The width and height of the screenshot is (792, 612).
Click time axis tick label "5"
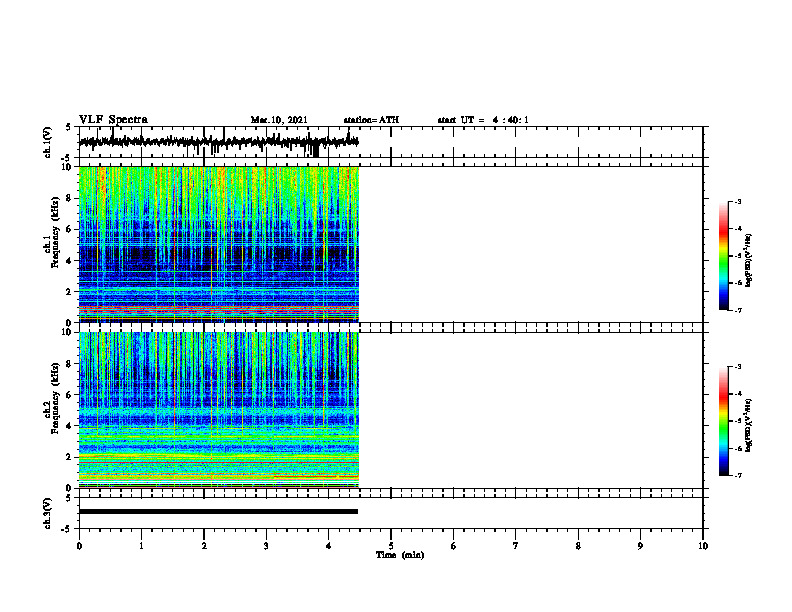(x=391, y=546)
